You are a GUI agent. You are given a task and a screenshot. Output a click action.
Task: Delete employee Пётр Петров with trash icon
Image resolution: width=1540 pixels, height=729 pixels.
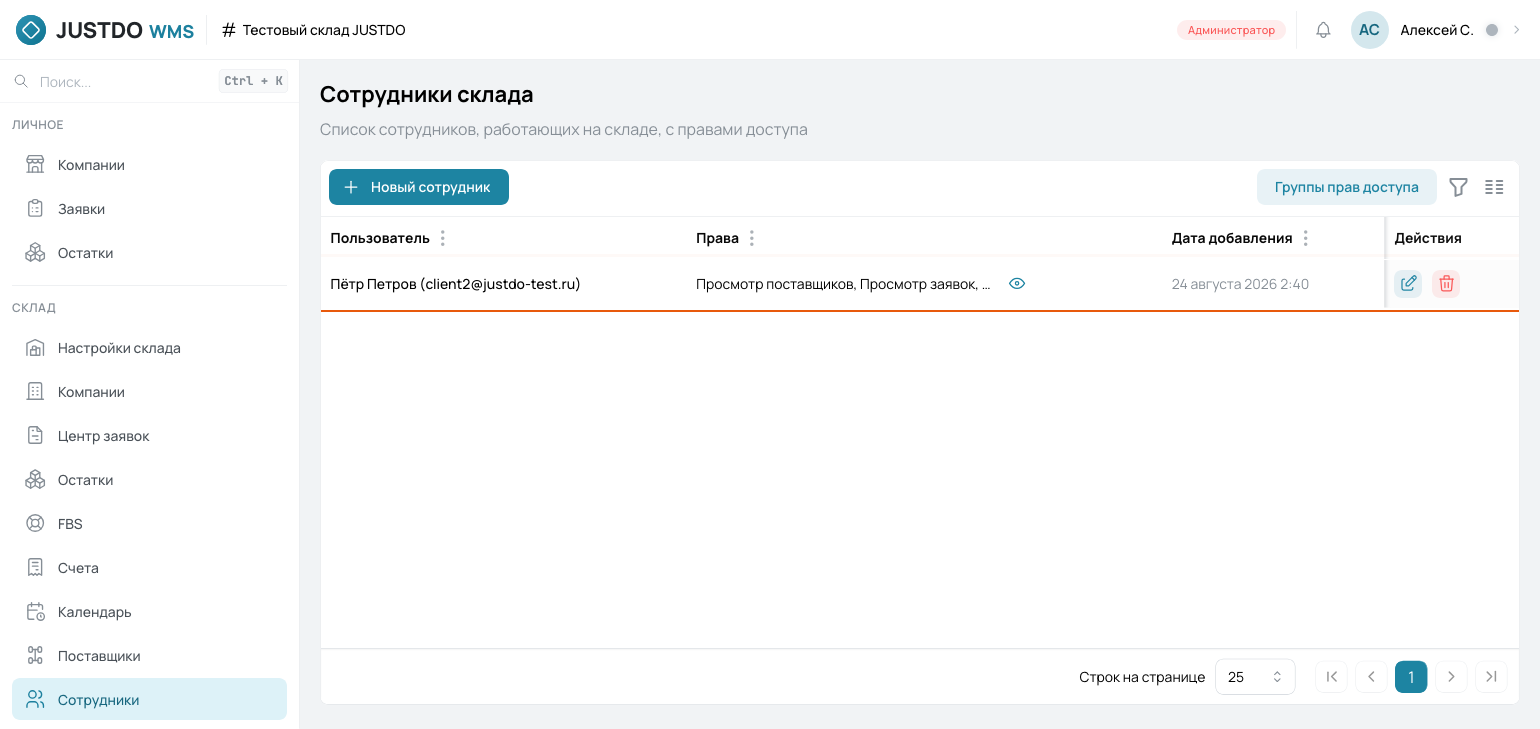click(1446, 284)
